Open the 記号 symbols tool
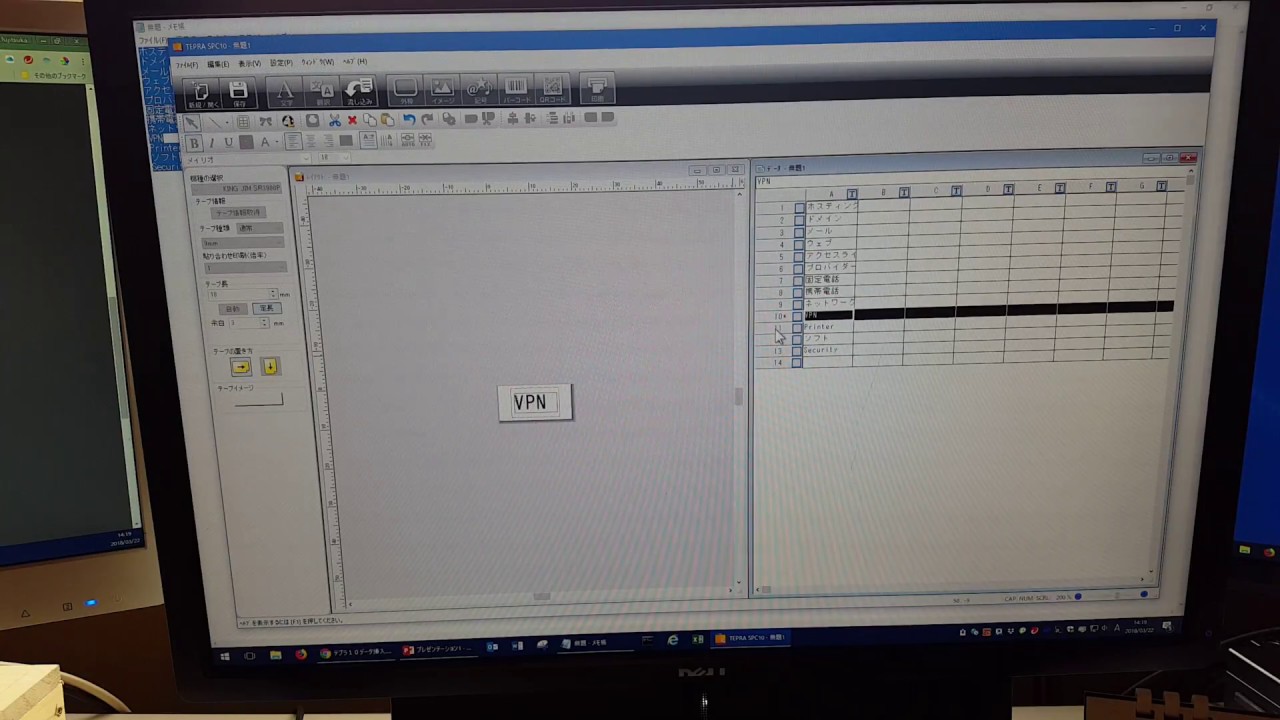Screen dimensions: 1280x720 click(479, 90)
